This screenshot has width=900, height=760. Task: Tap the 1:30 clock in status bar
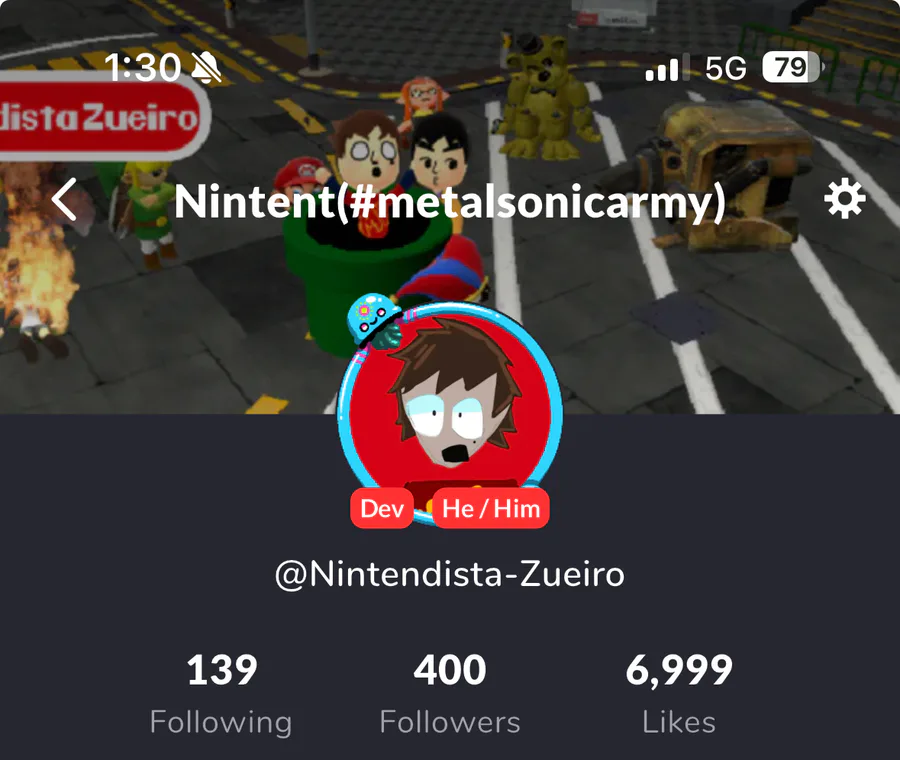click(142, 68)
